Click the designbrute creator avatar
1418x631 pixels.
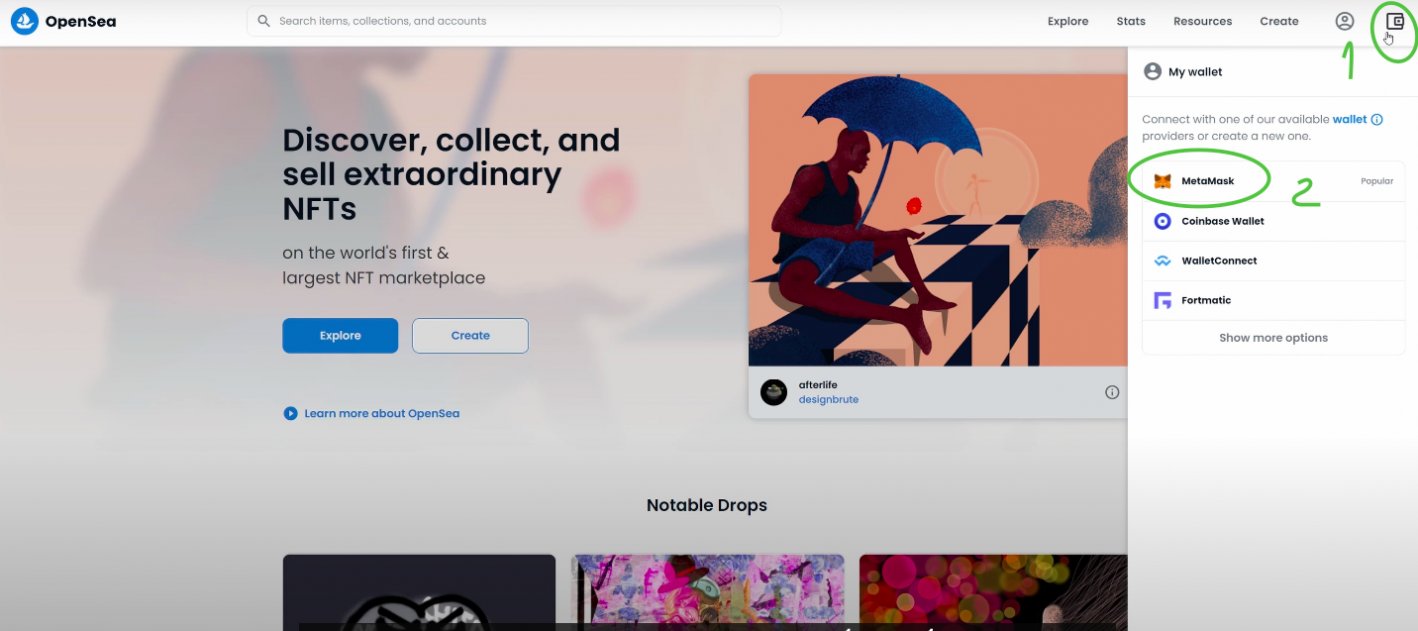click(x=774, y=392)
